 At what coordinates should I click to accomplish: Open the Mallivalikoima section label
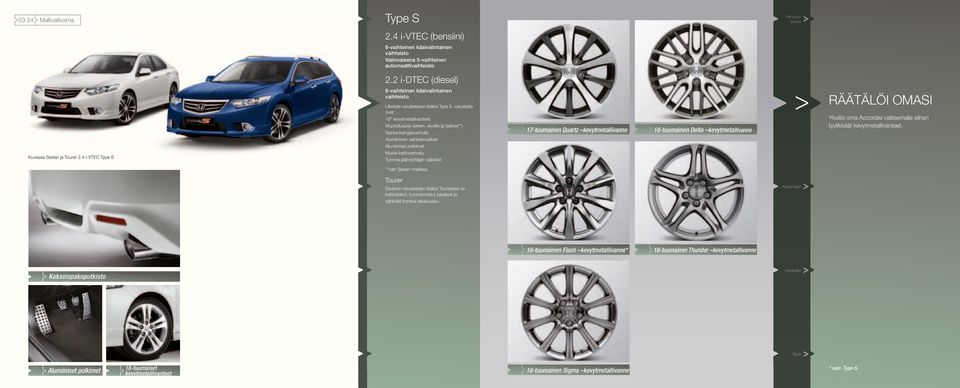click(x=58, y=20)
